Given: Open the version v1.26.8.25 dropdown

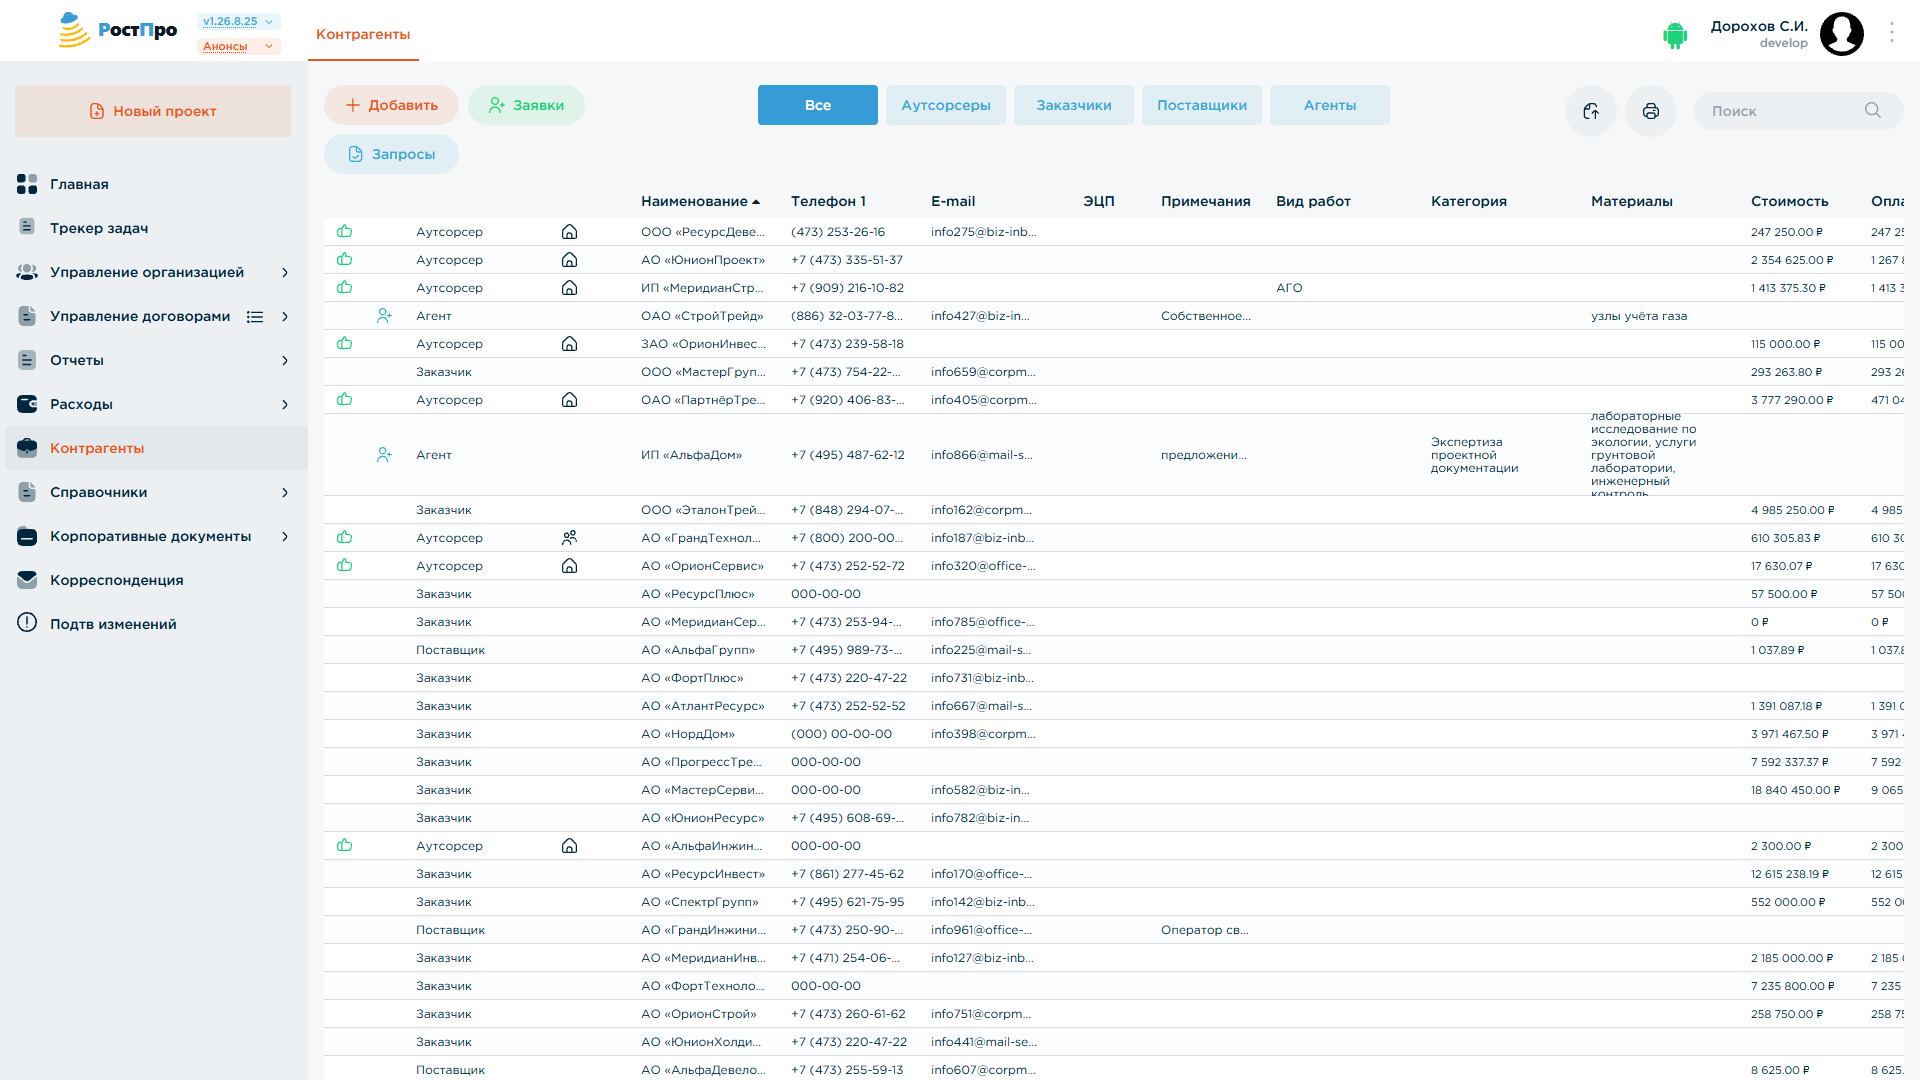Looking at the screenshot, I should point(238,21).
